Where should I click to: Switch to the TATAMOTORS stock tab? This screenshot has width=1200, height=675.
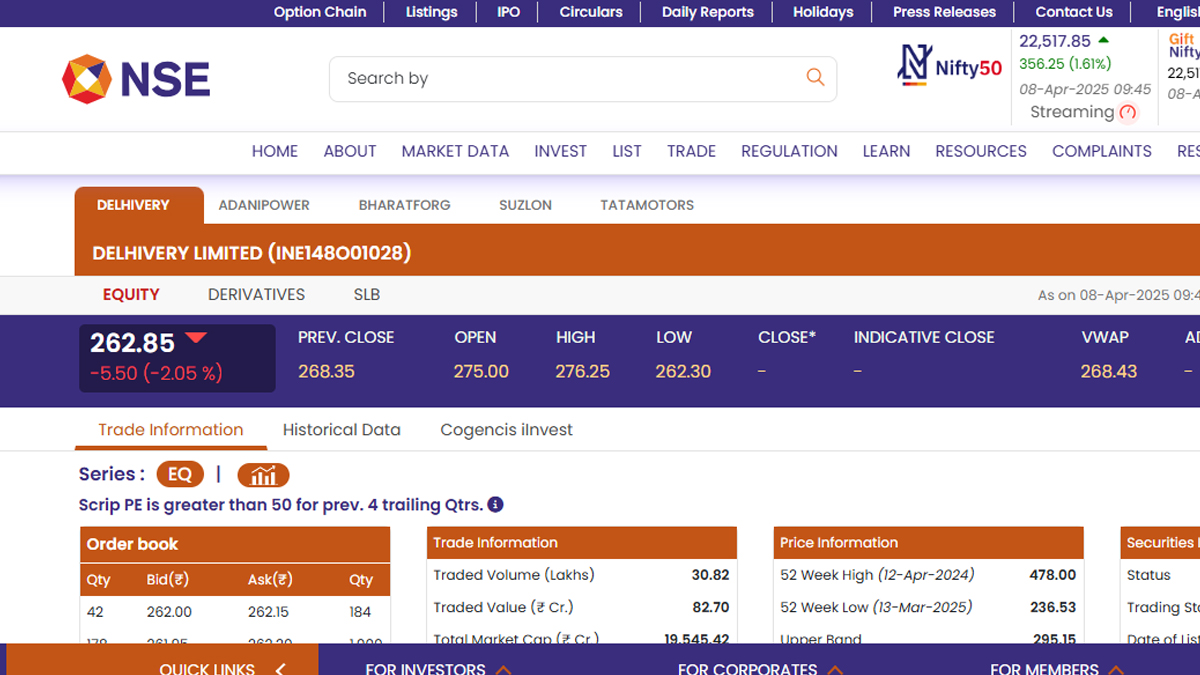click(646, 205)
